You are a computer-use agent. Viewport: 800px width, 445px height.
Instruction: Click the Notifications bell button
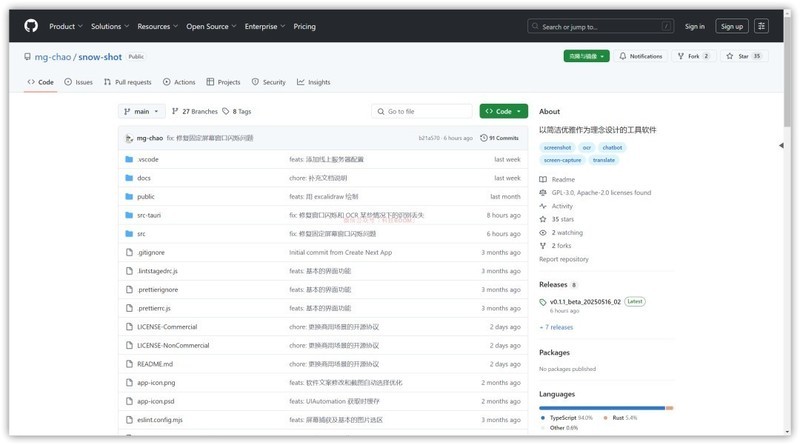tap(641, 56)
